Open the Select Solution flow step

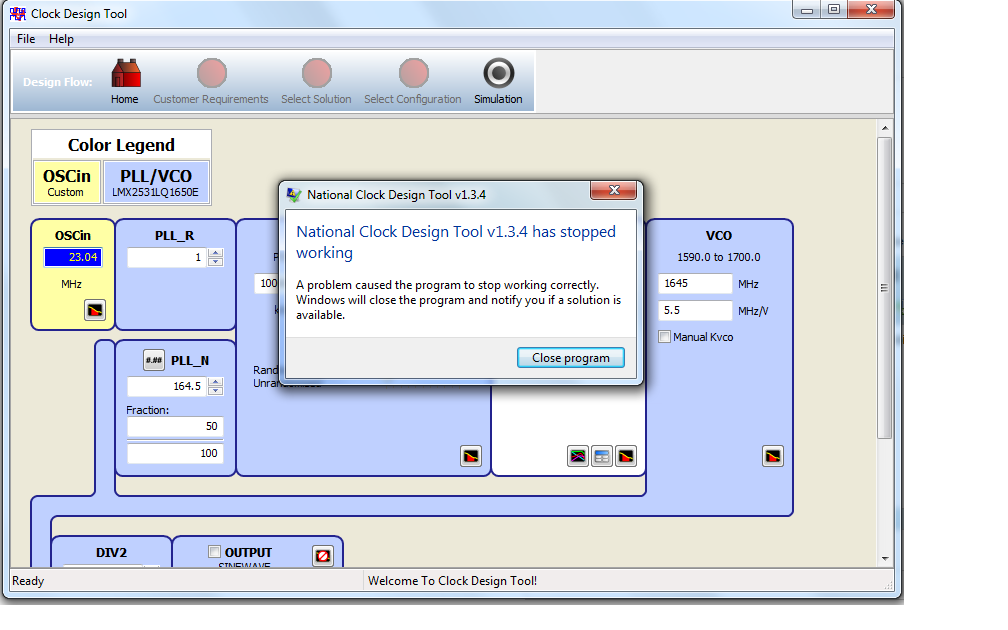tap(316, 82)
